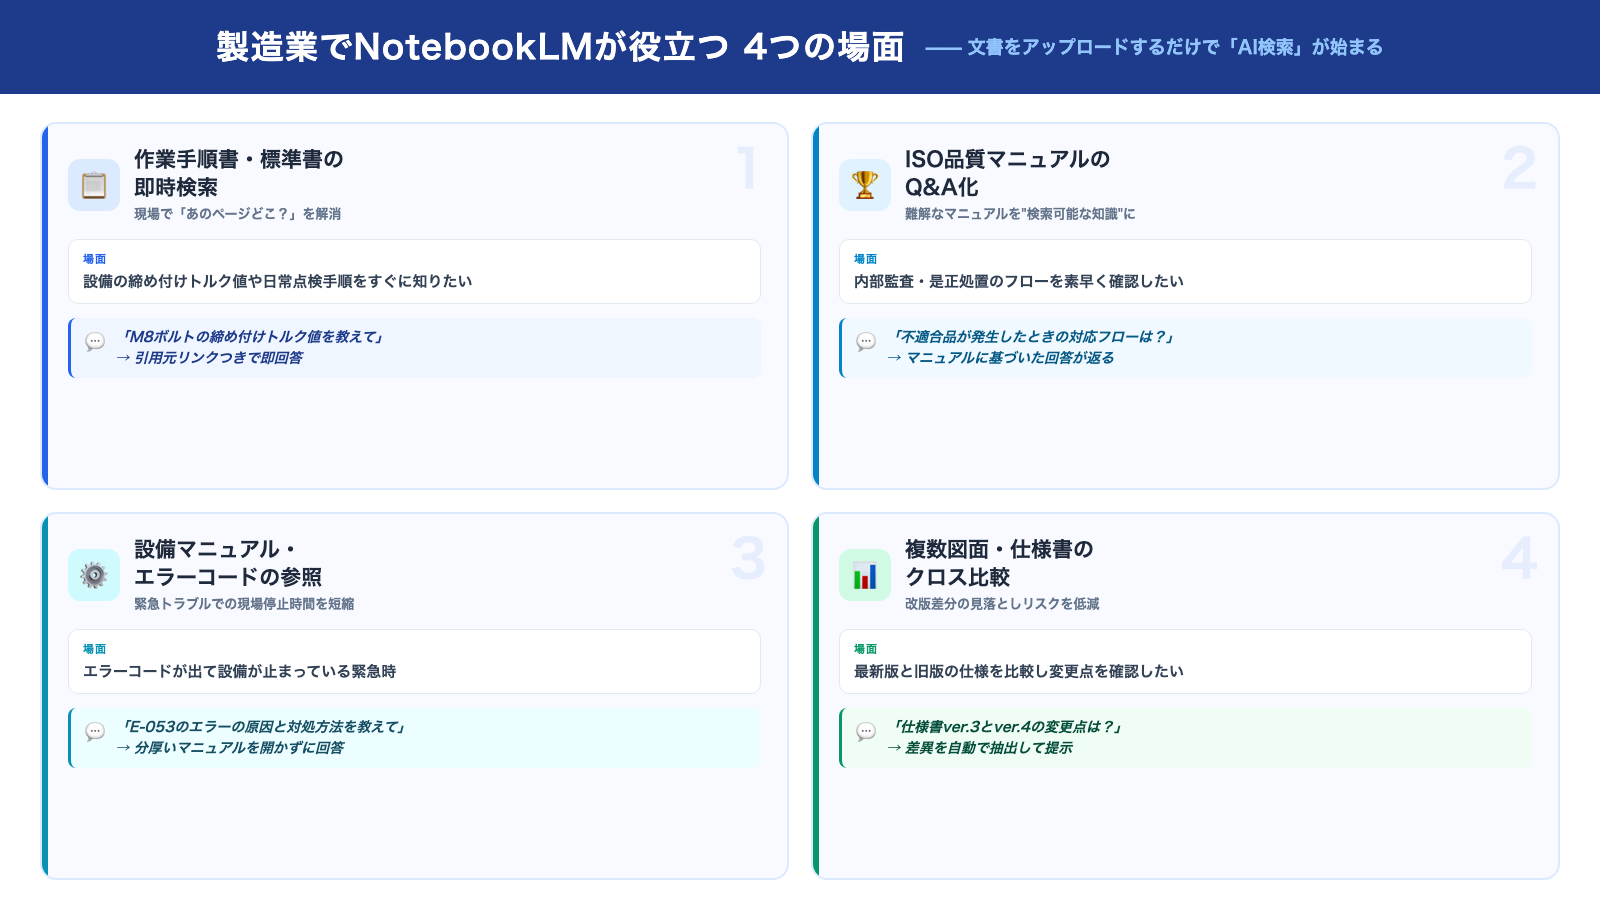Image resolution: width=1600 pixels, height=900 pixels.
Task: Click the 場面 label above 設備の締め付けトルク値
Action: point(95,259)
